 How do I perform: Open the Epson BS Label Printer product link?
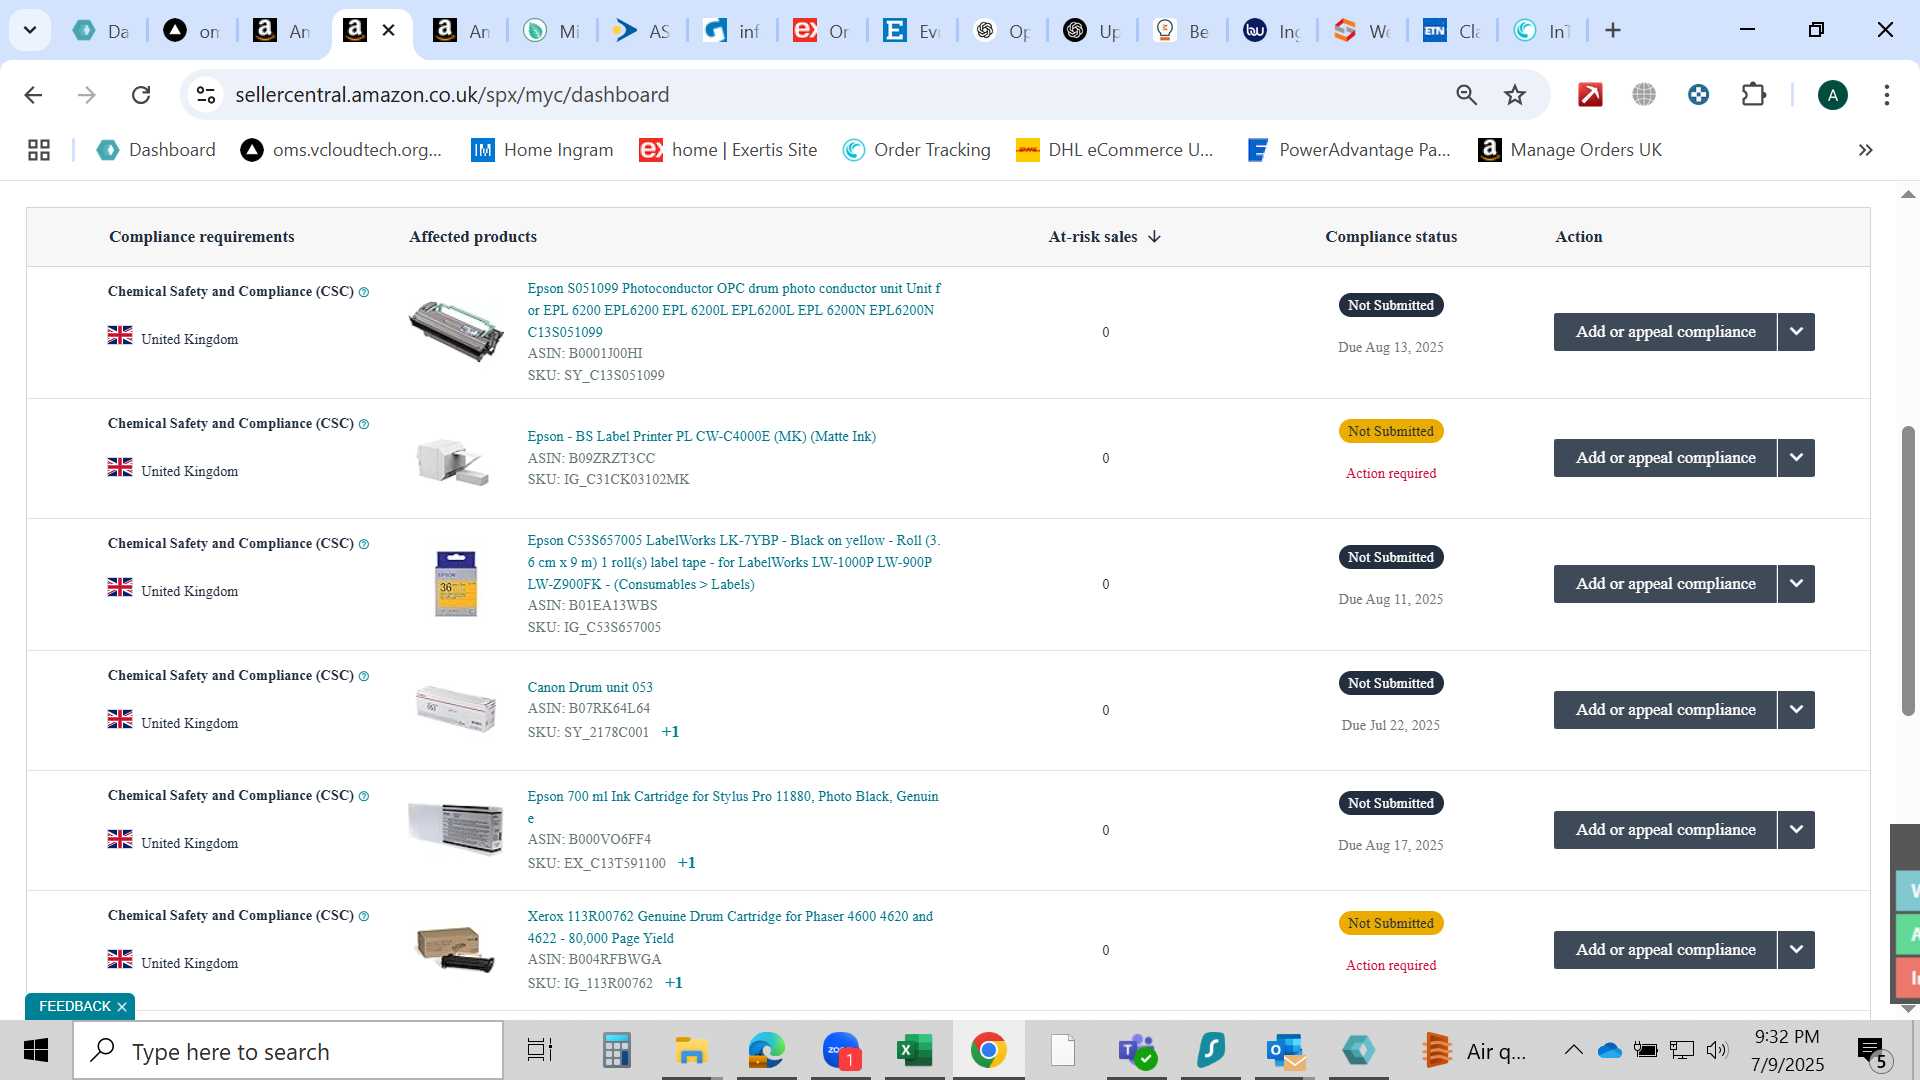point(701,436)
